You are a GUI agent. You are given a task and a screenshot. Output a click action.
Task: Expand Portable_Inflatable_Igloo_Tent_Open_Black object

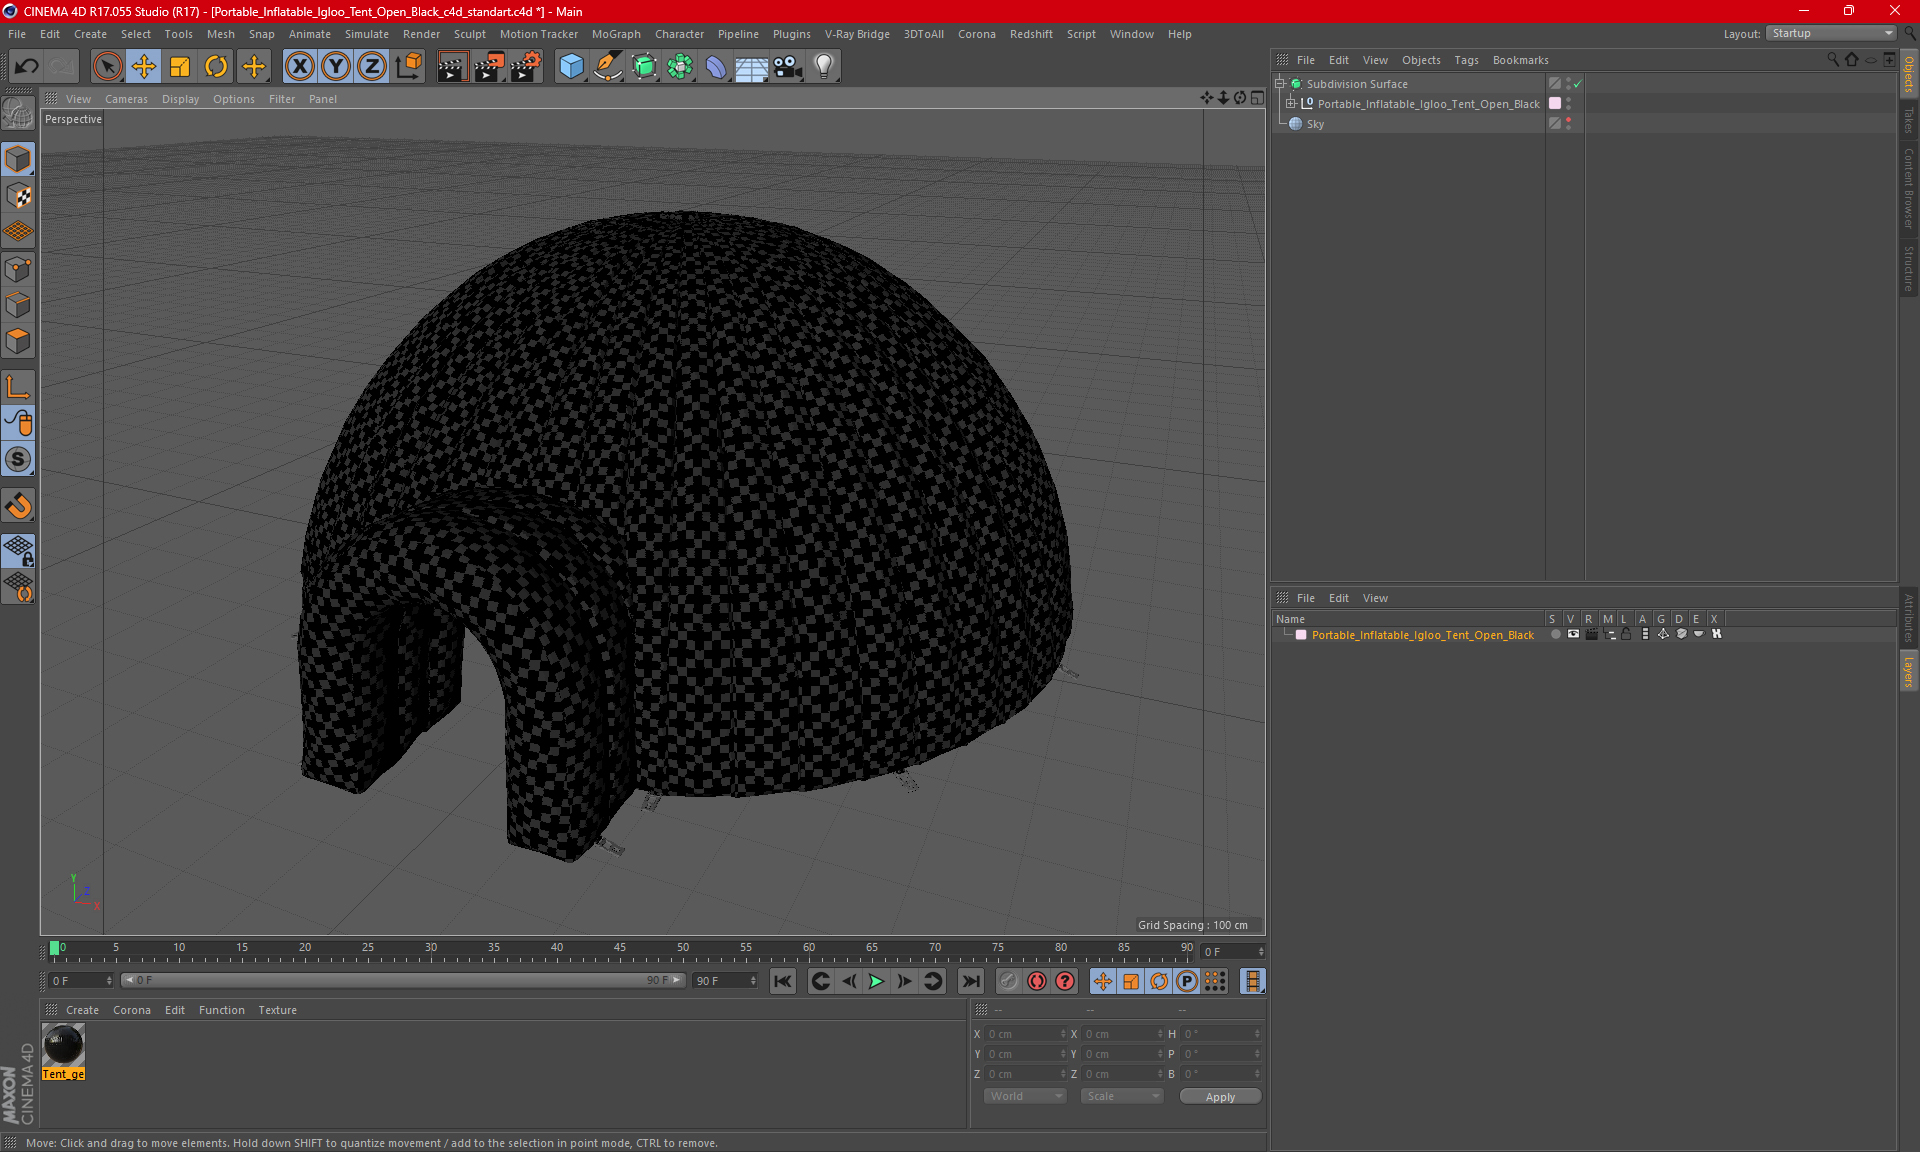(1291, 104)
